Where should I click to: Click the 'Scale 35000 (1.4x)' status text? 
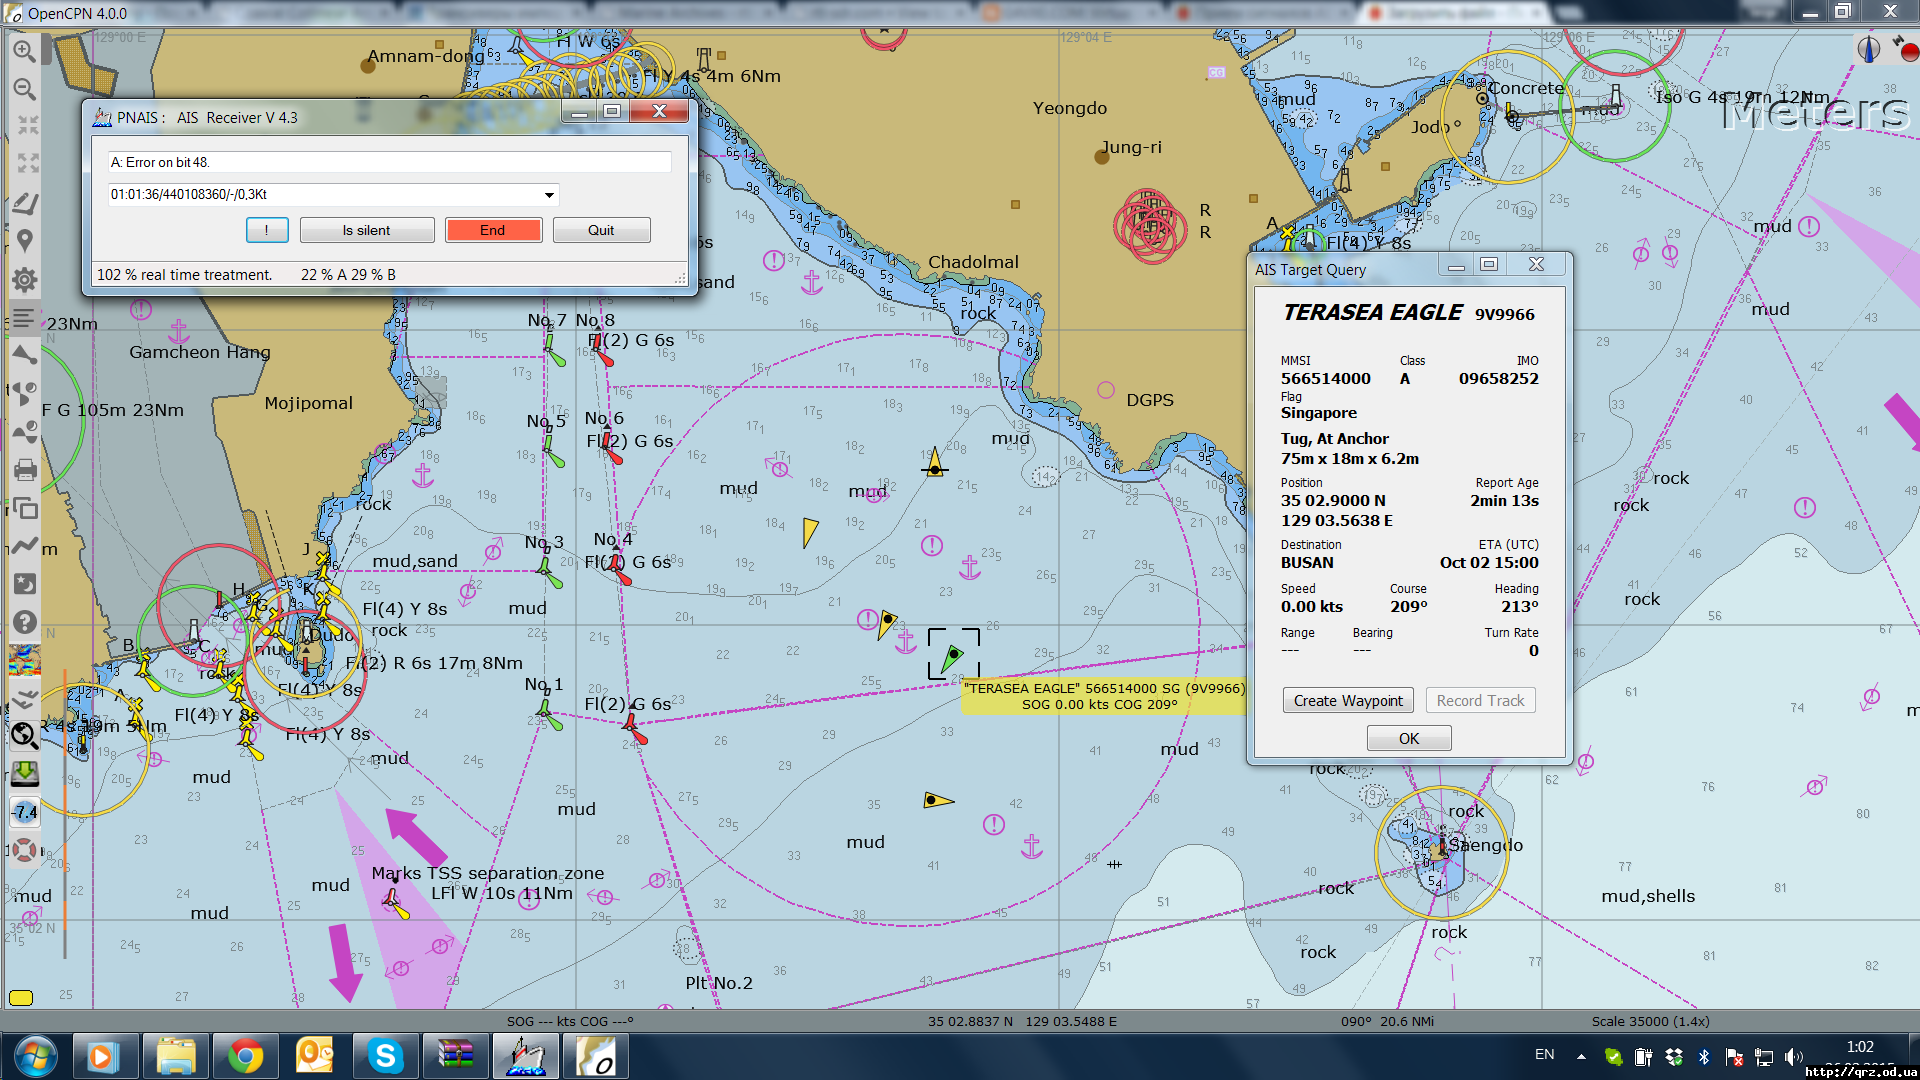1650,1021
